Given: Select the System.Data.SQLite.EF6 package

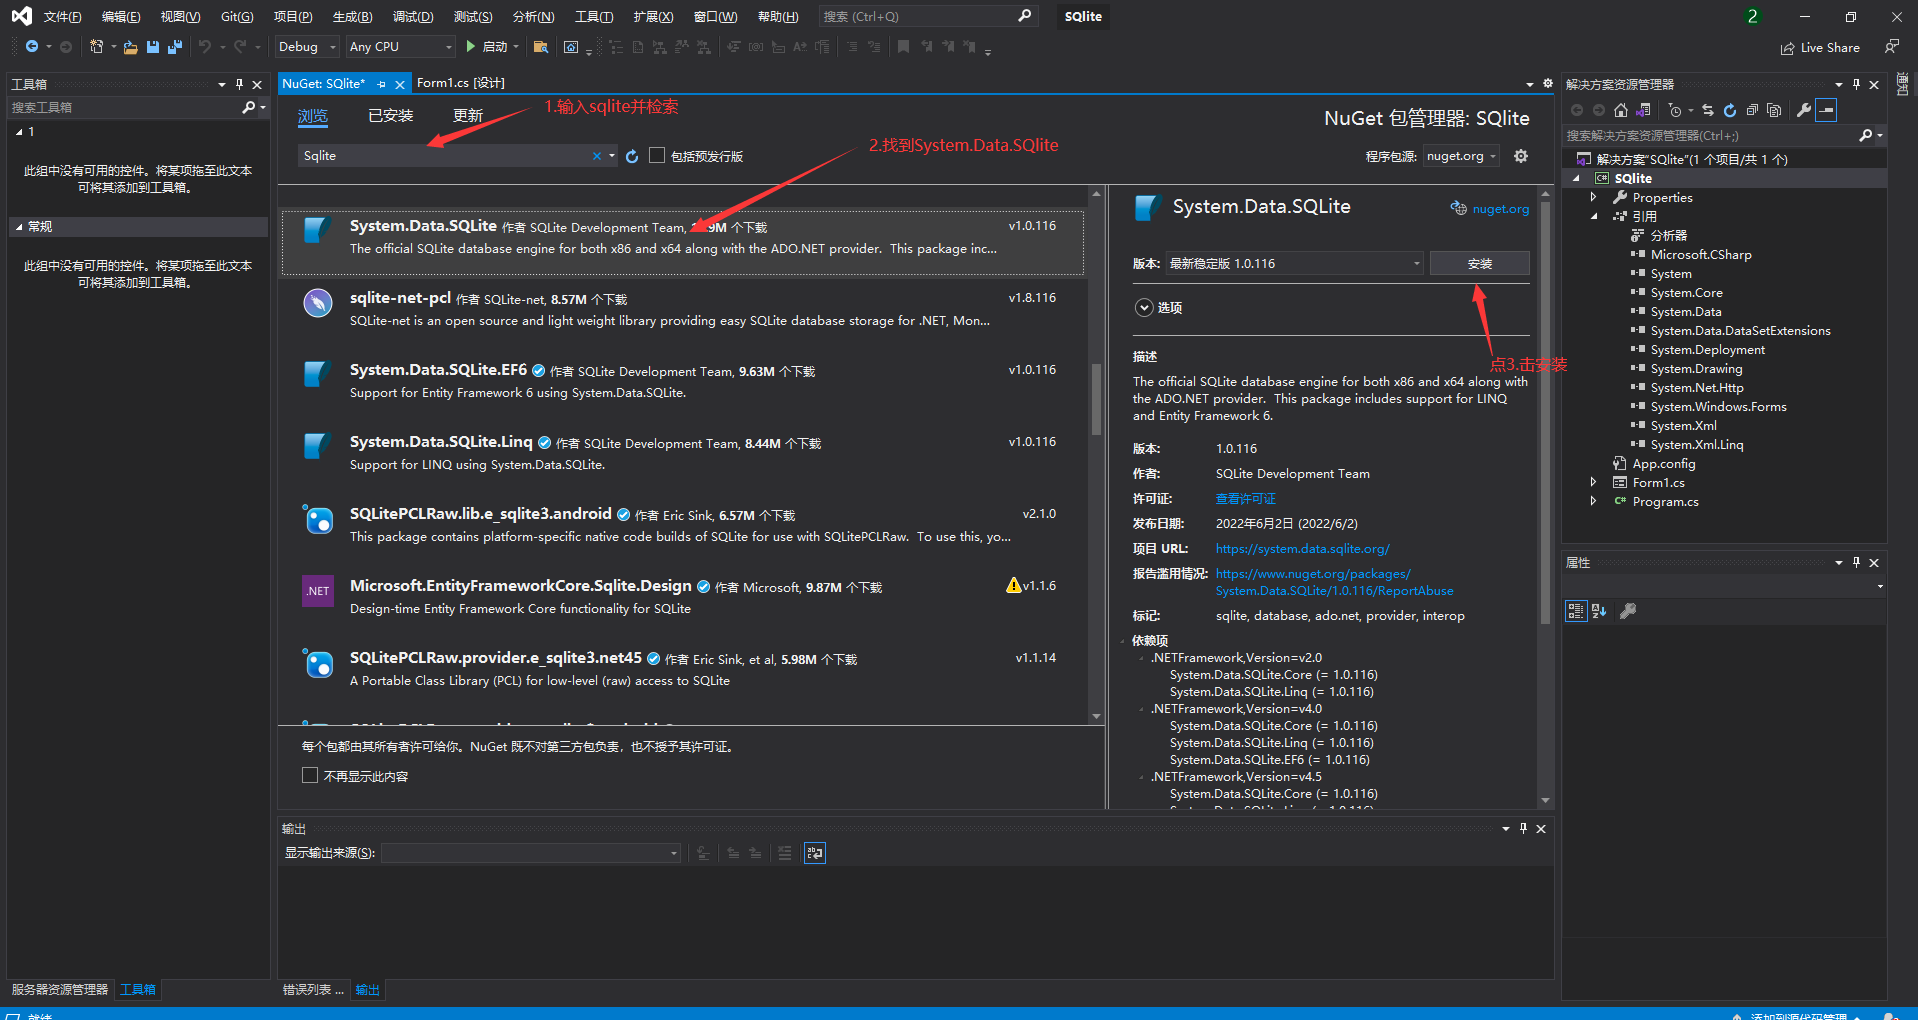Looking at the screenshot, I should click(x=685, y=381).
